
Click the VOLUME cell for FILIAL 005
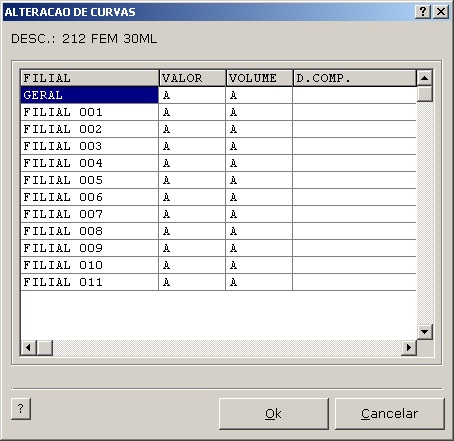click(x=259, y=180)
